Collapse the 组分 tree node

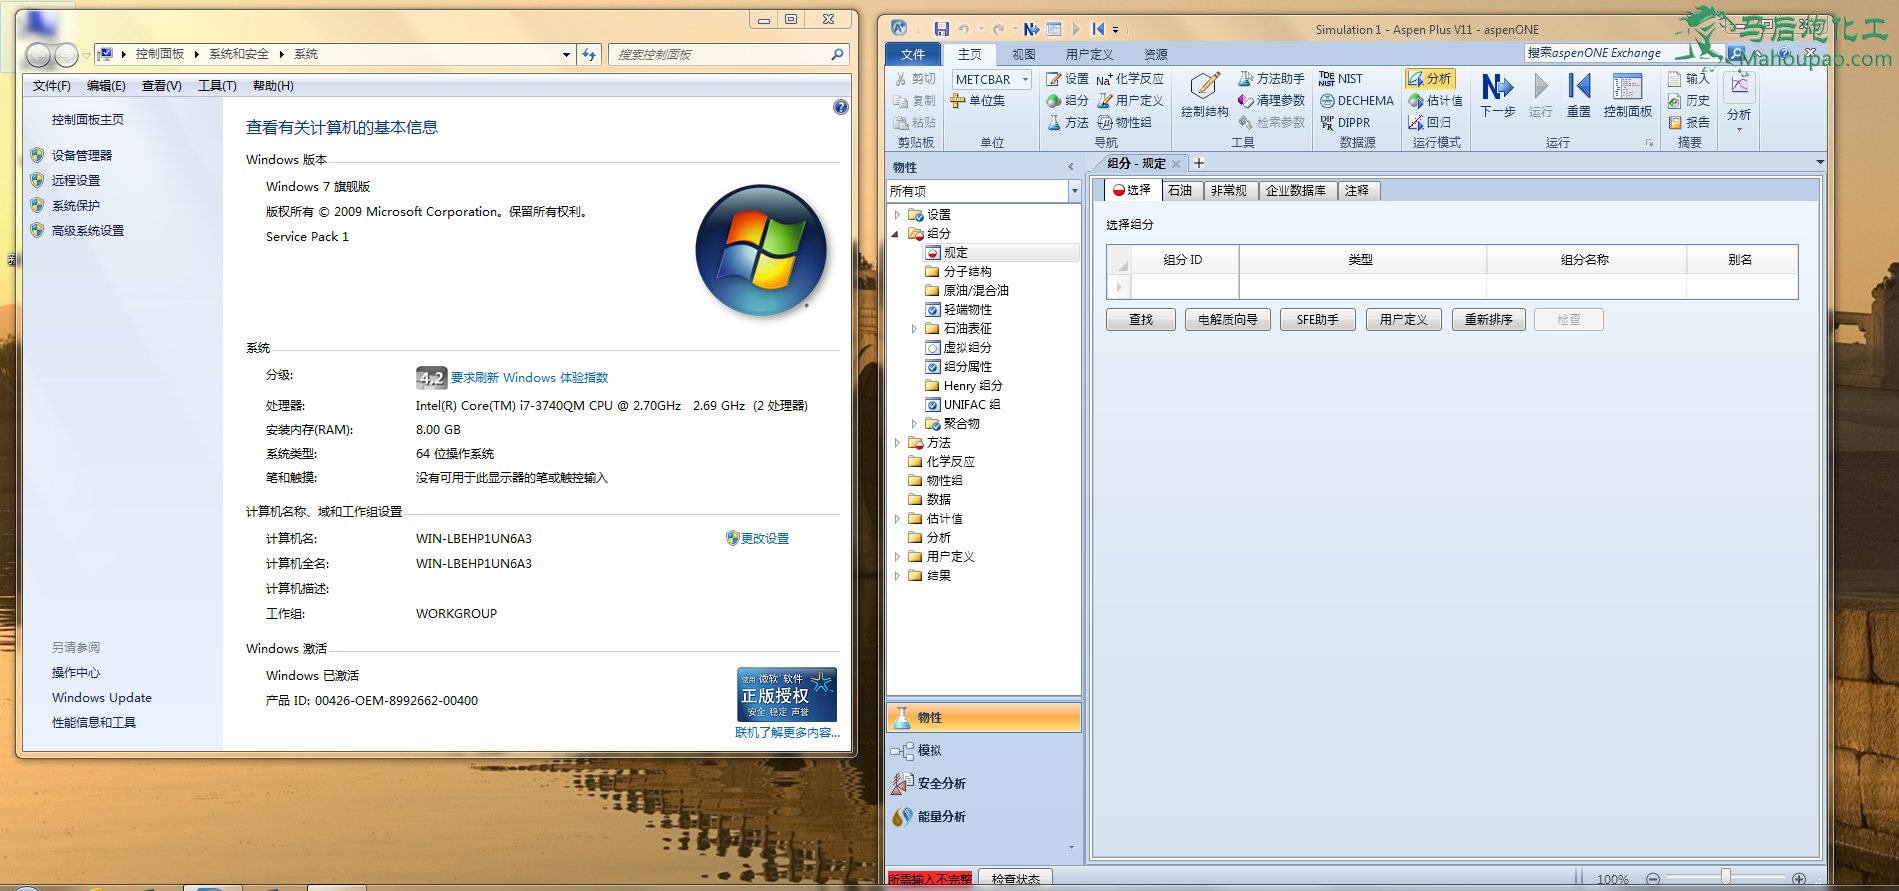[x=896, y=234]
